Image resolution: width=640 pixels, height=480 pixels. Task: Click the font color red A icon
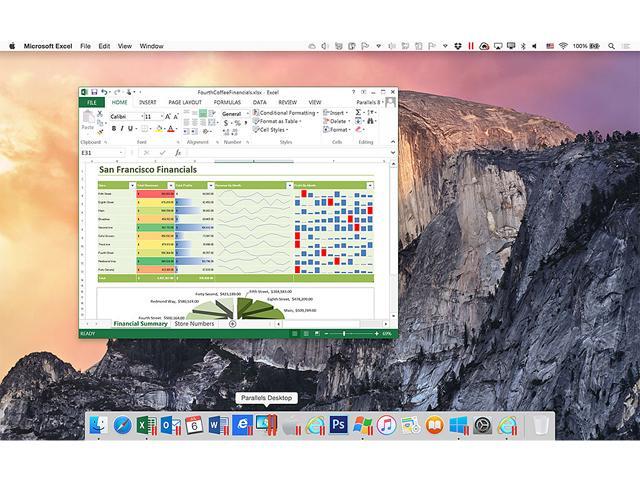point(170,128)
